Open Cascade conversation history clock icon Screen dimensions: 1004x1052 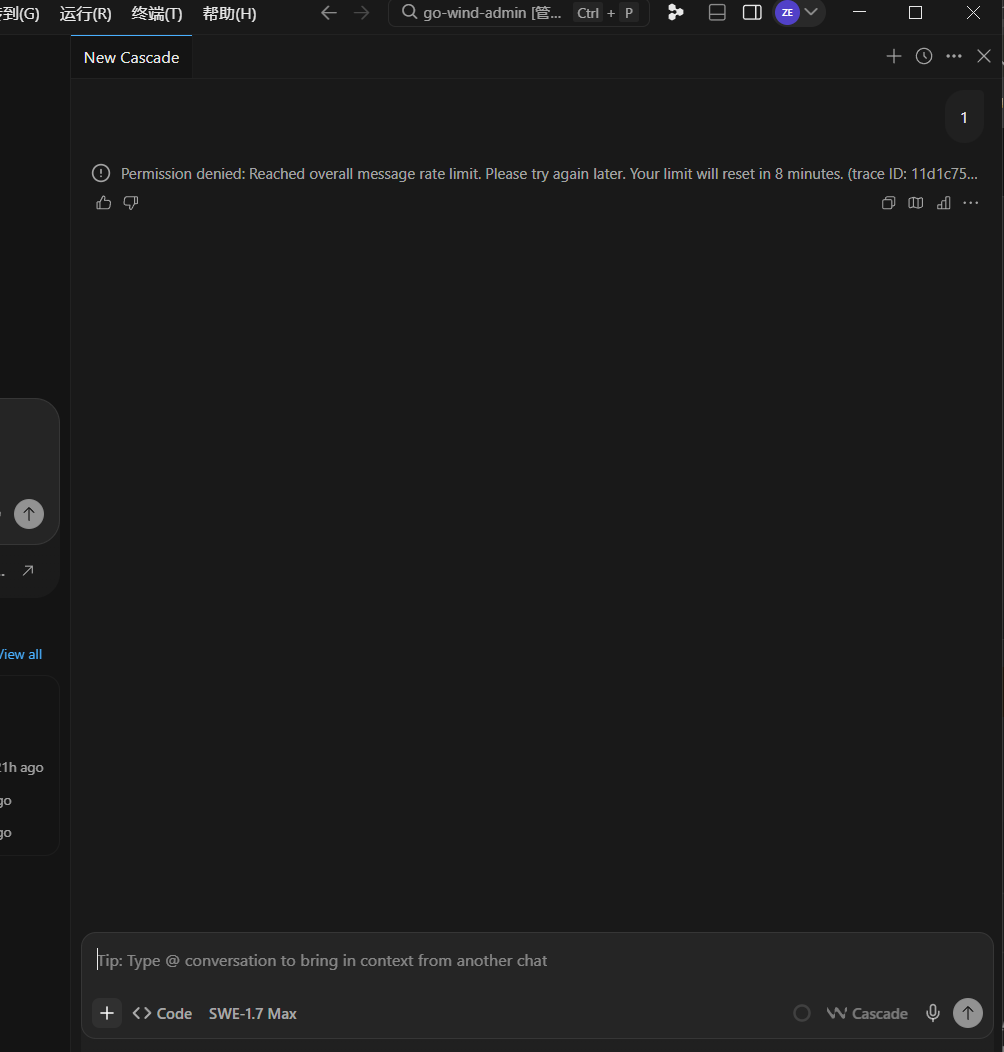[923, 56]
